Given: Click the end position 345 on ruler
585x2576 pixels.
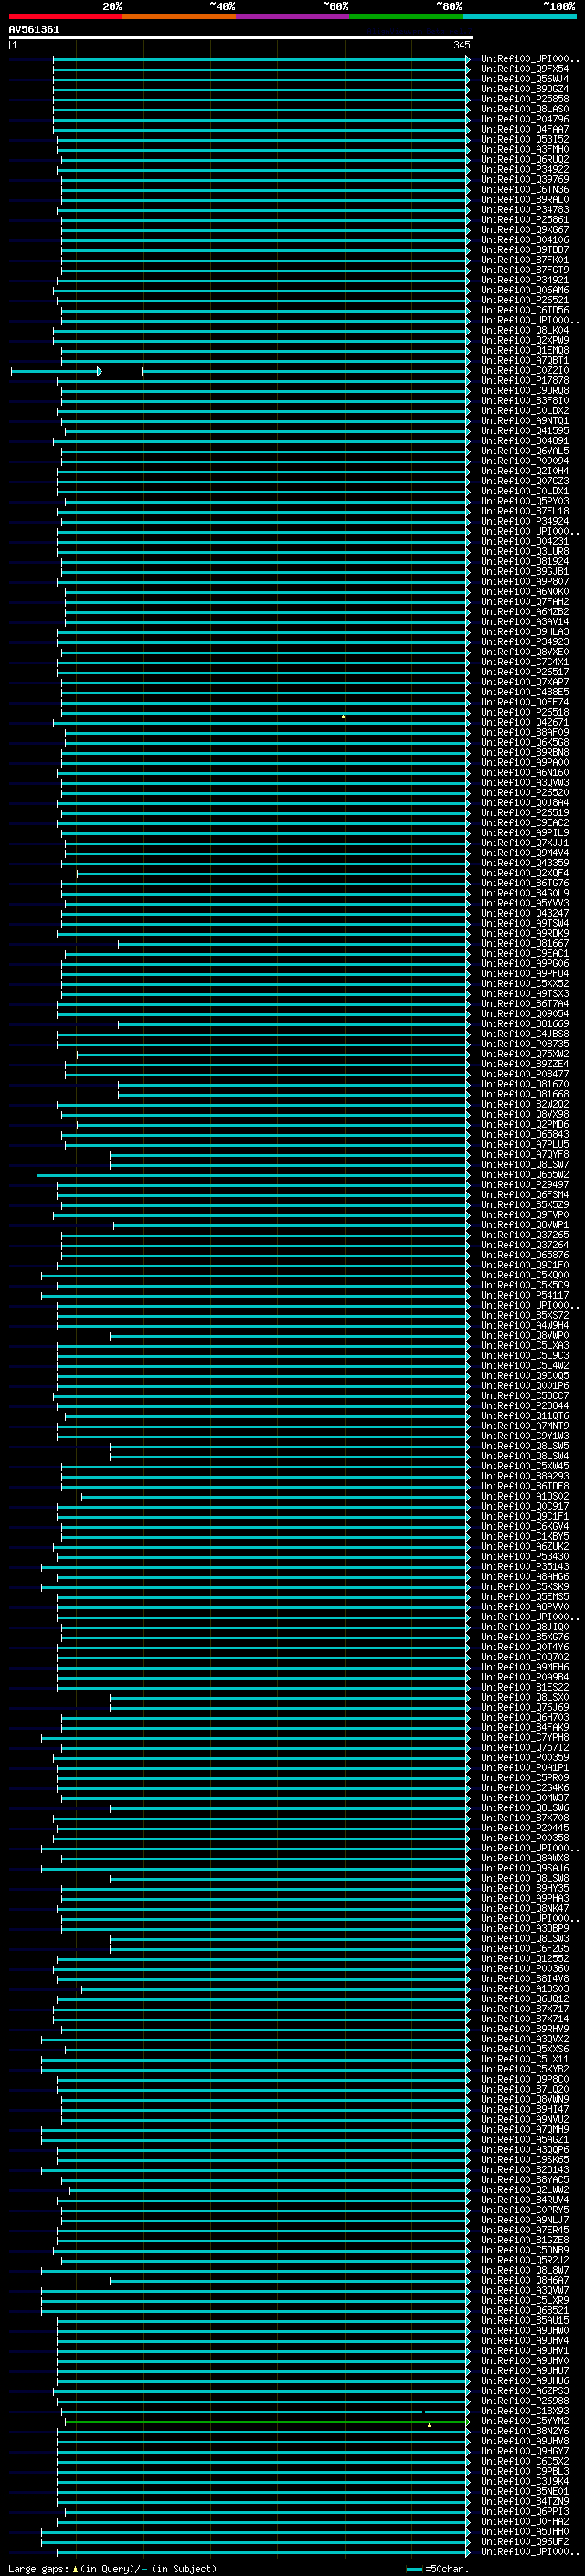Looking at the screenshot, I should tap(461, 45).
